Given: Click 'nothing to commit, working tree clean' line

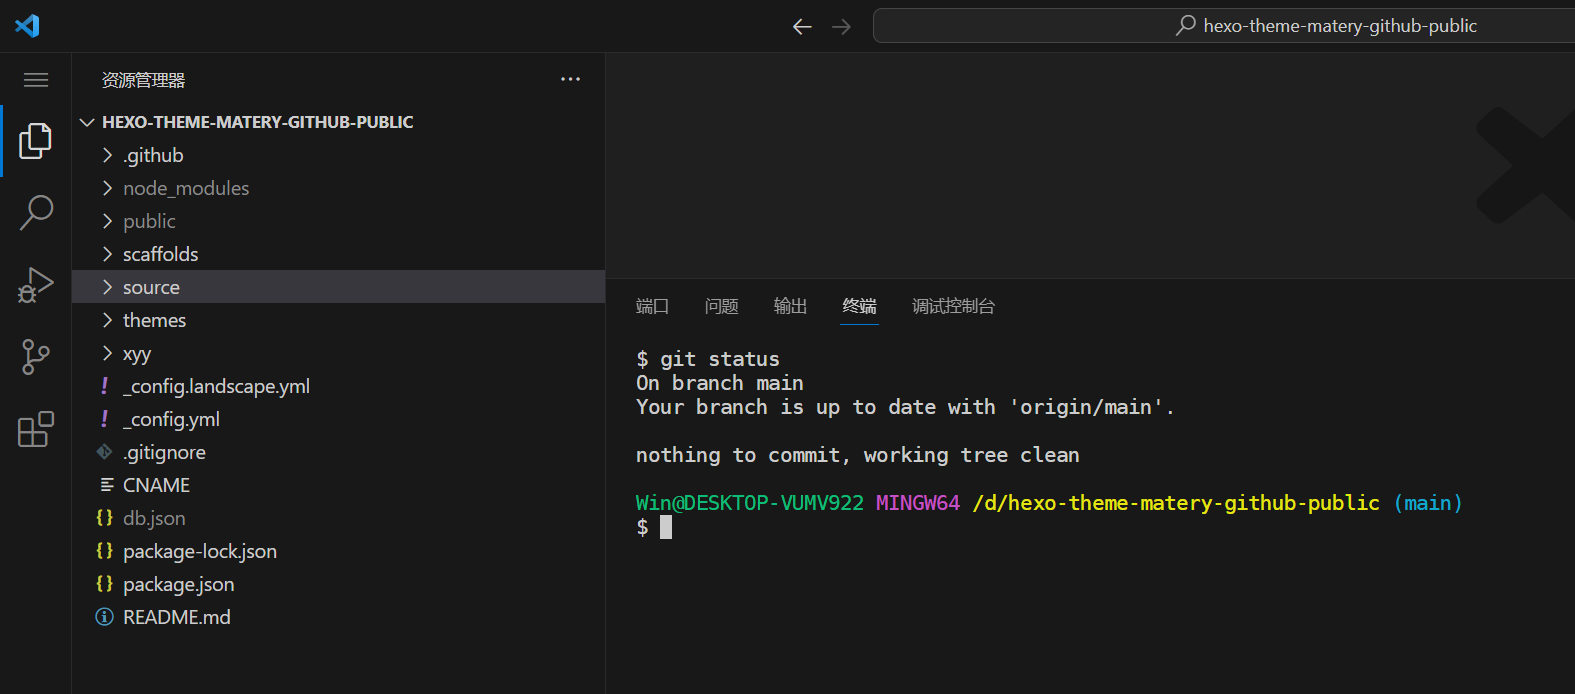Looking at the screenshot, I should pyautogui.click(x=858, y=455).
